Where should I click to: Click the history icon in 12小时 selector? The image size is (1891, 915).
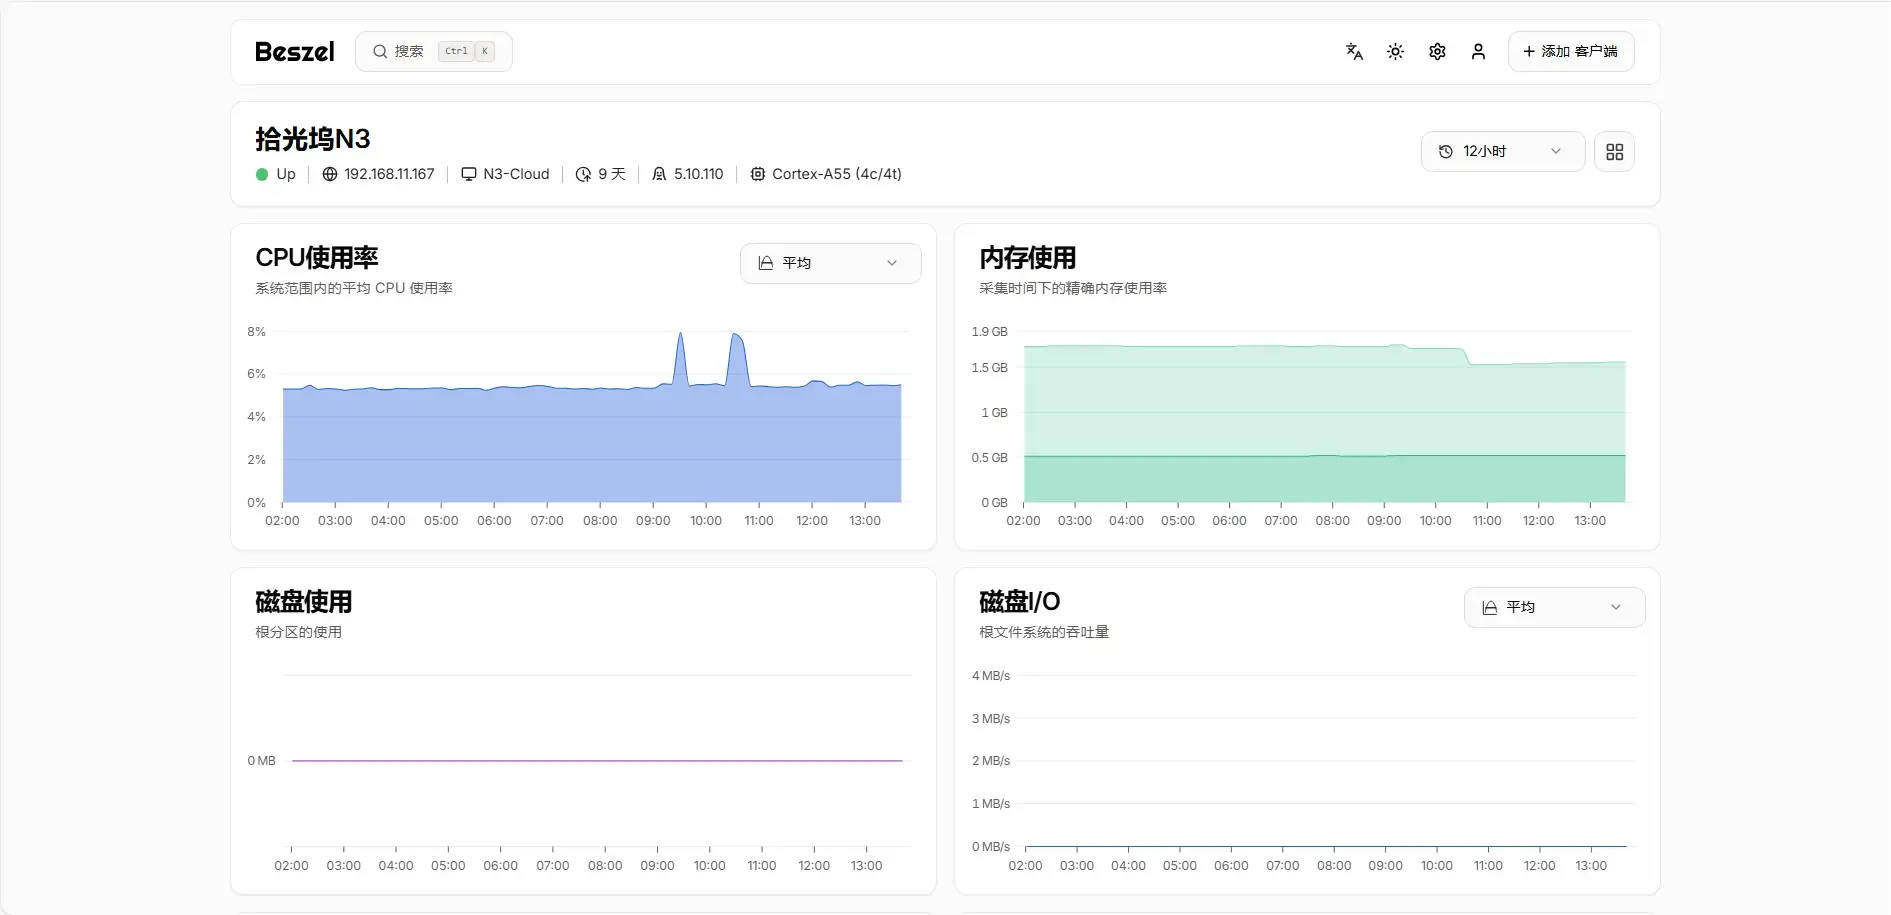1445,151
